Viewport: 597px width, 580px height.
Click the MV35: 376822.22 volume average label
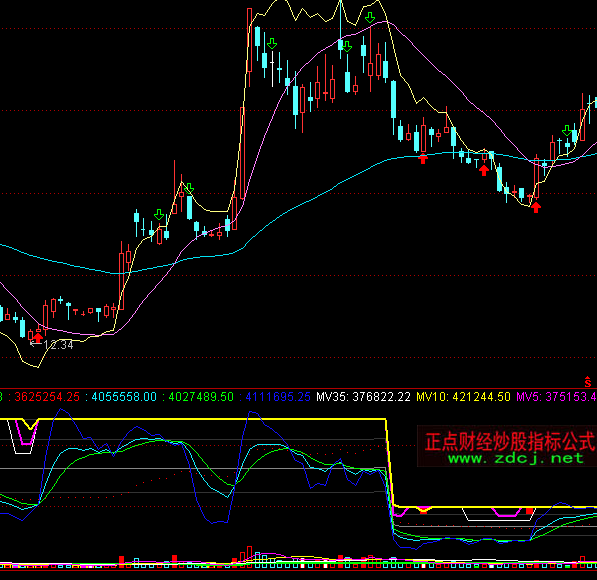(x=364, y=397)
